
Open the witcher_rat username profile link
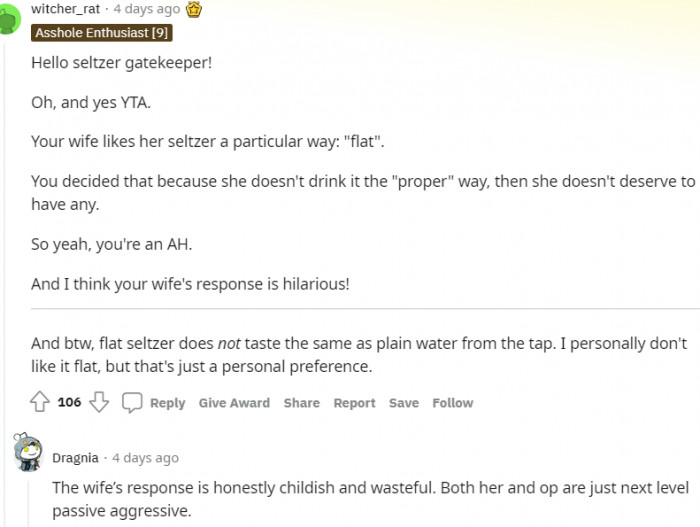[65, 9]
